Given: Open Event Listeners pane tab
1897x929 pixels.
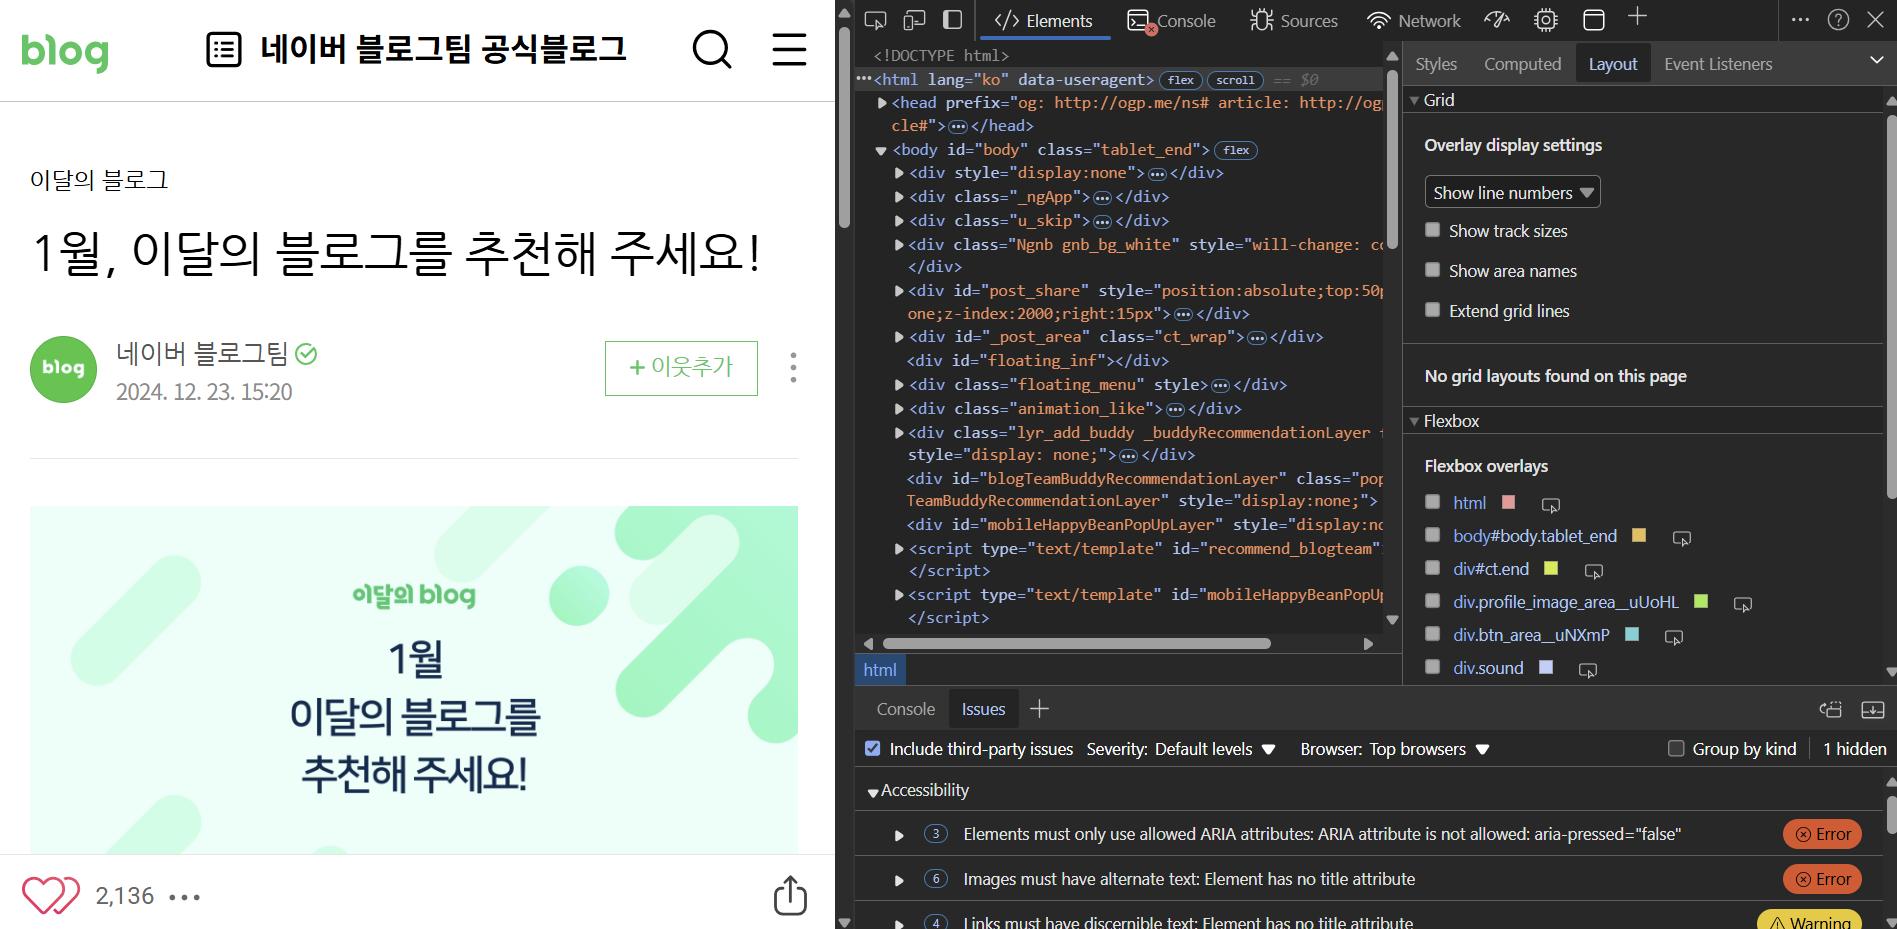Looking at the screenshot, I should coord(1718,64).
